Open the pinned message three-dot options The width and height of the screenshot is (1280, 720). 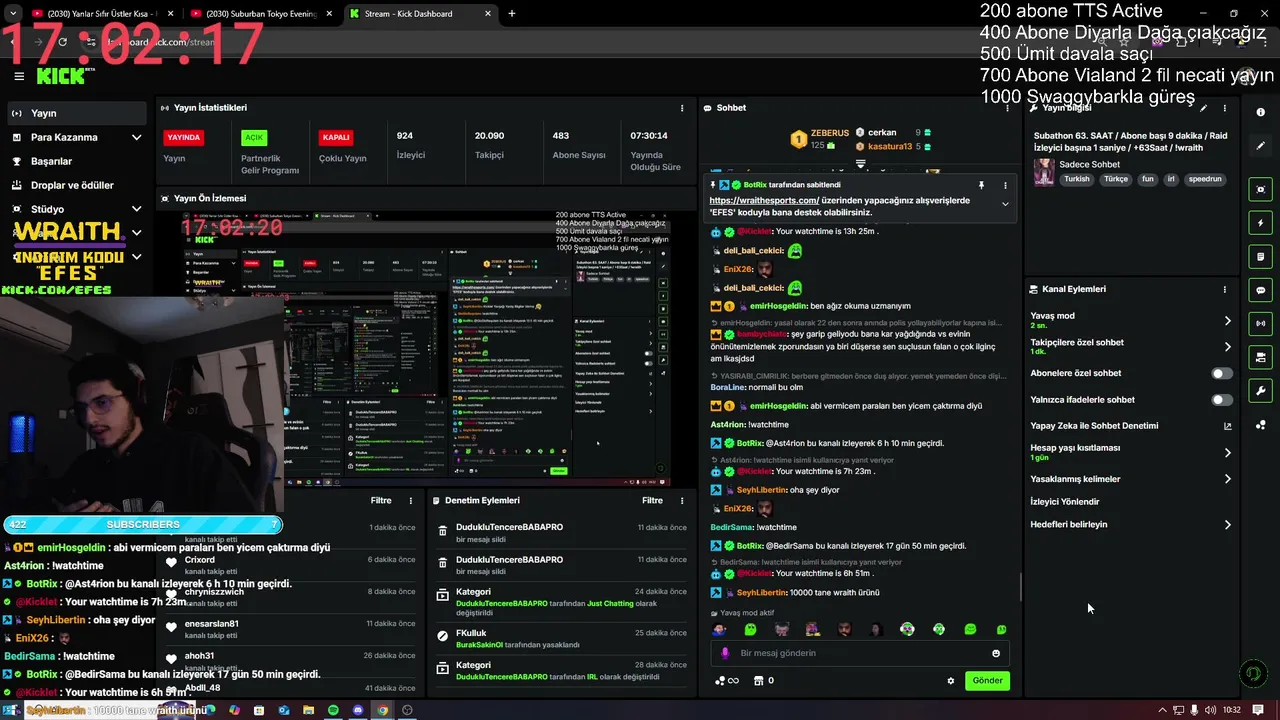[1005, 185]
